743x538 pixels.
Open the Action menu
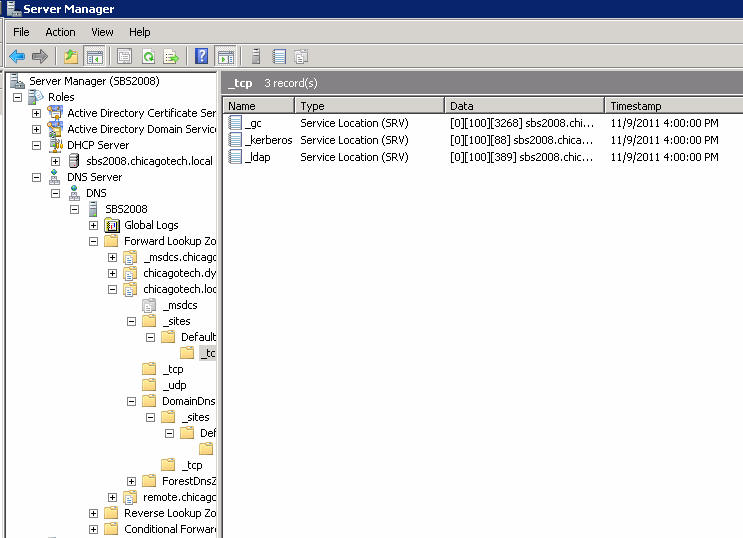click(60, 32)
